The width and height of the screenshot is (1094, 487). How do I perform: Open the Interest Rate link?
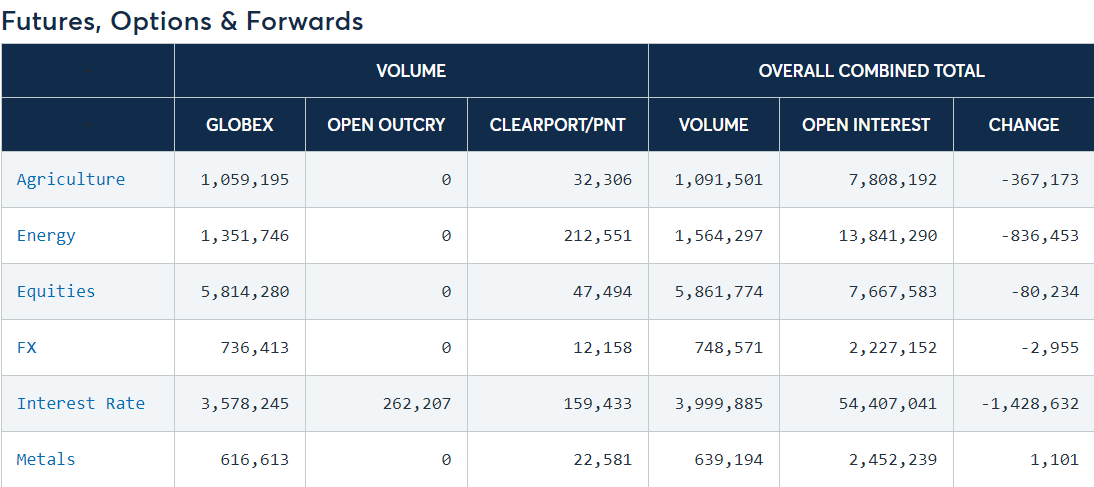(x=81, y=403)
